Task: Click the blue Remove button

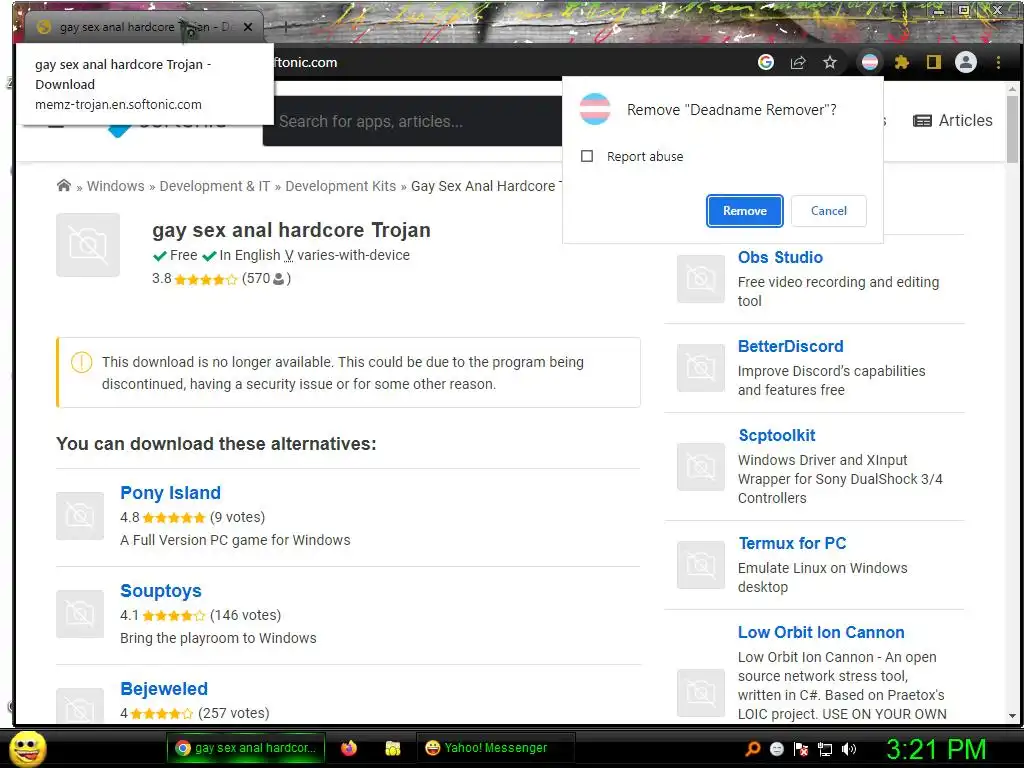Action: 744,211
